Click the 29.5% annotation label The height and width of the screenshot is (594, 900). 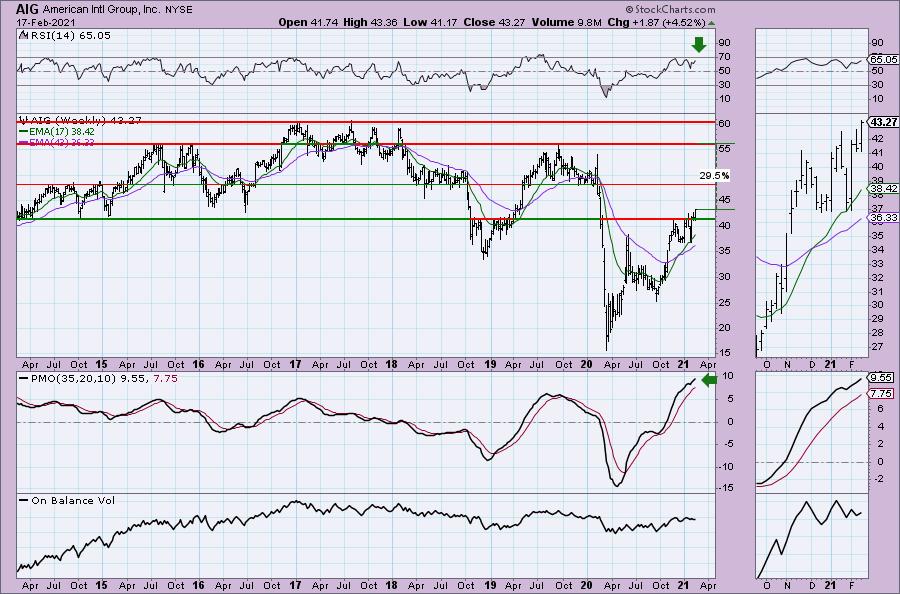(x=715, y=176)
